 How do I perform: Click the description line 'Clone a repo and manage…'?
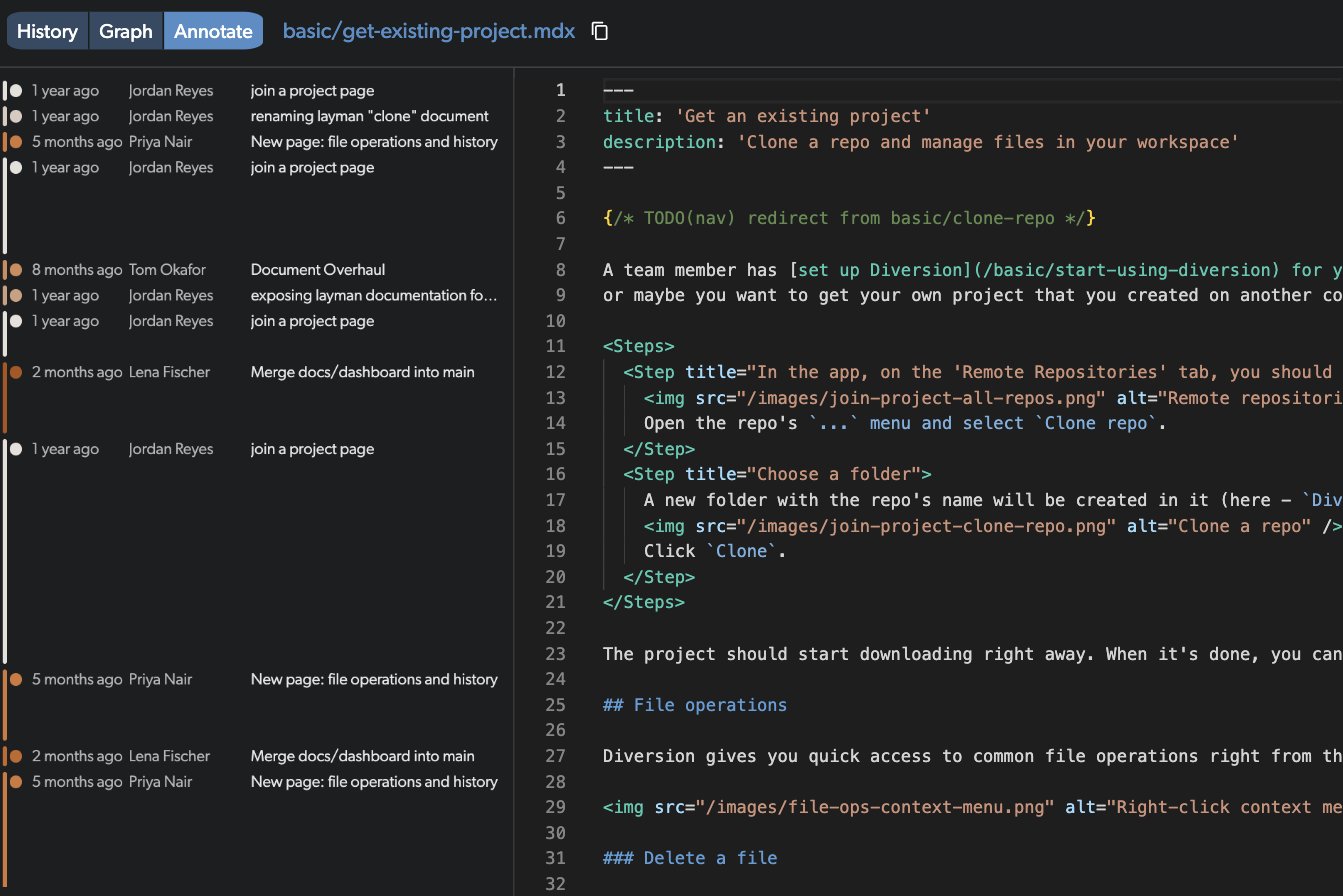coord(921,142)
